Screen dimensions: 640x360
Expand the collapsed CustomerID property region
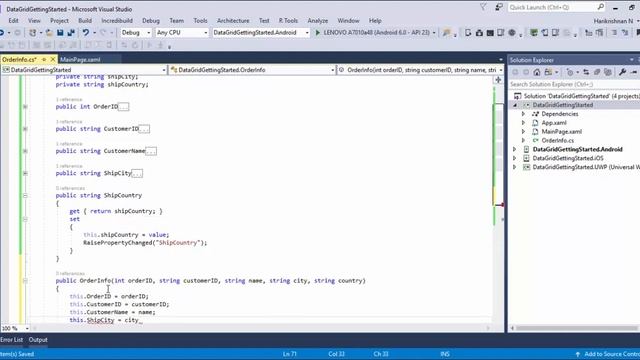(x=25, y=129)
